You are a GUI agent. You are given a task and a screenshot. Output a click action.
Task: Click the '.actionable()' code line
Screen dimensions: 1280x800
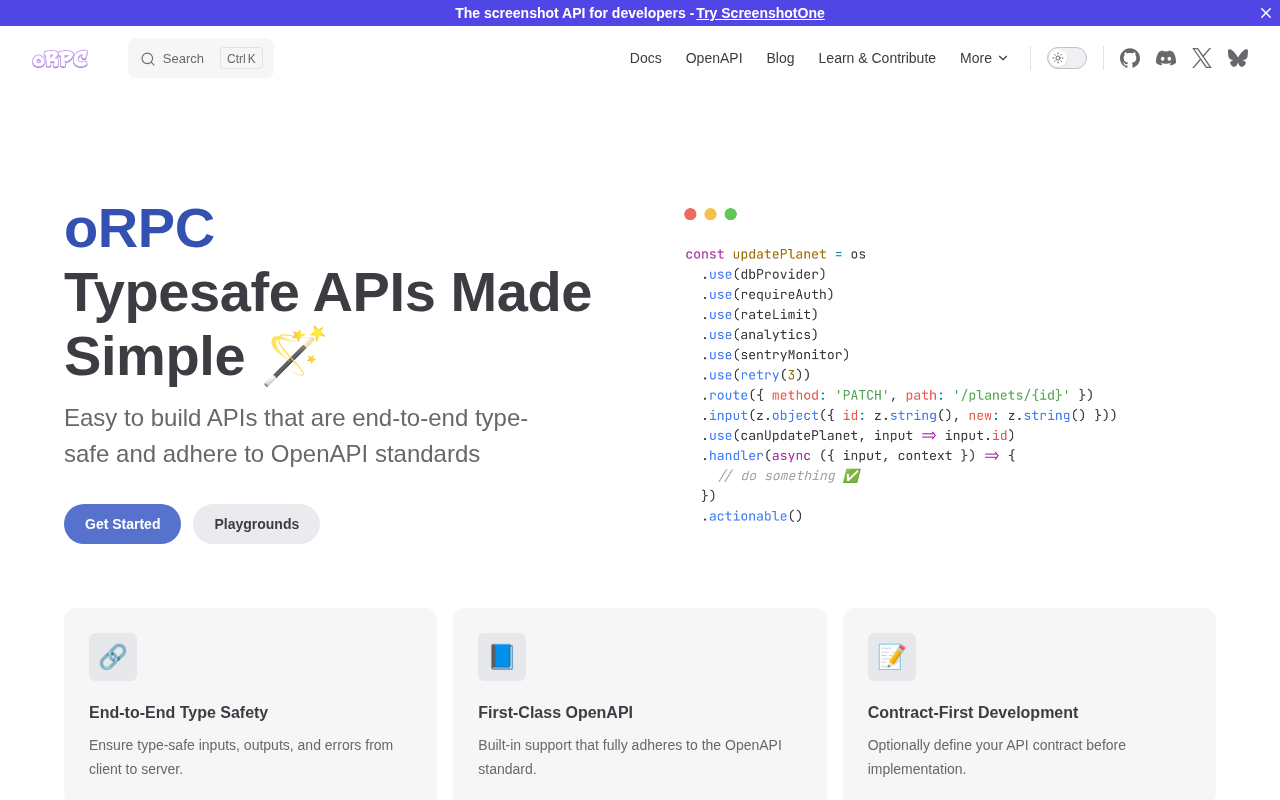752,516
